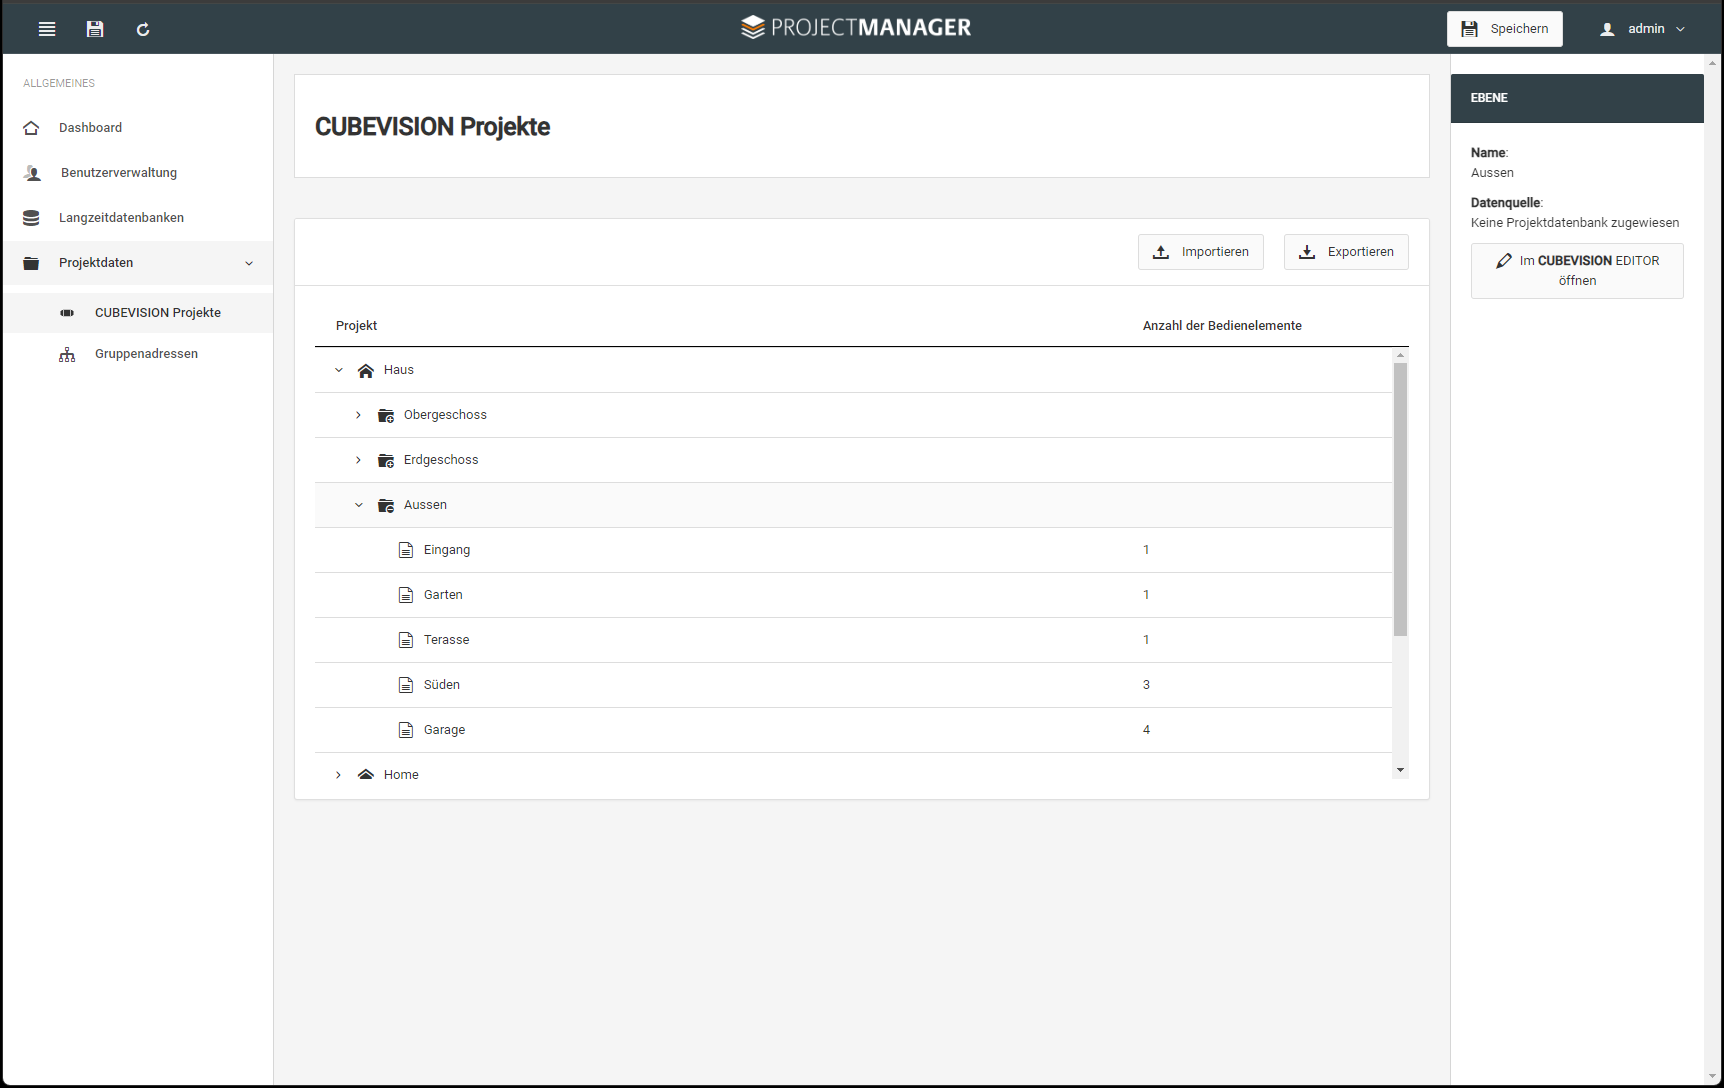Select the Süden page row
The width and height of the screenshot is (1724, 1088).
853,685
